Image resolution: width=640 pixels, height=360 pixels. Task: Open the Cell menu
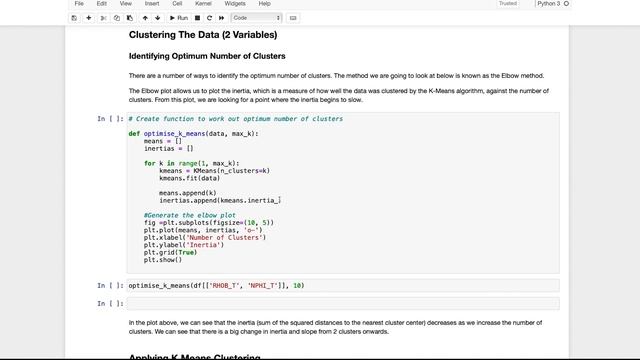pyautogui.click(x=177, y=4)
